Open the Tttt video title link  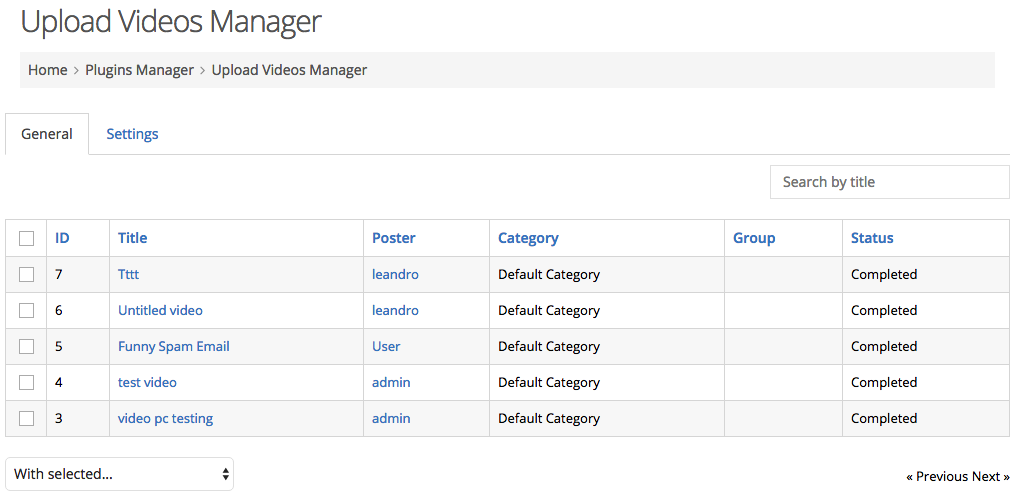[129, 275]
